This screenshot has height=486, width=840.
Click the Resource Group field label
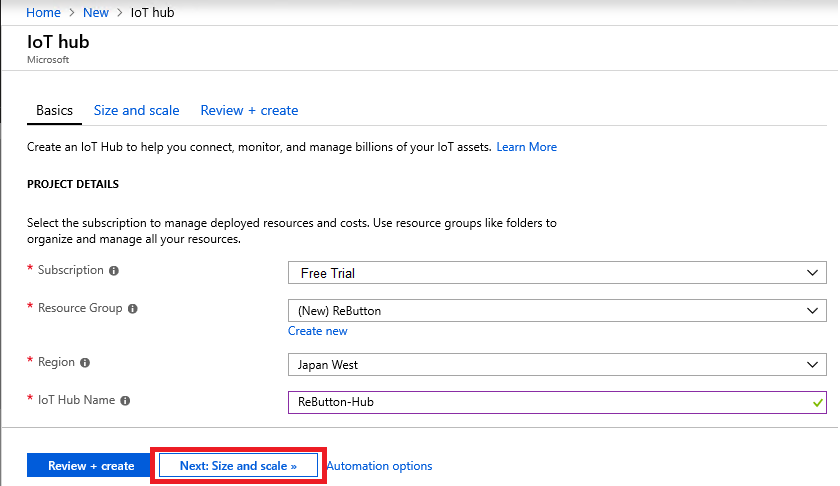pyautogui.click(x=80, y=308)
